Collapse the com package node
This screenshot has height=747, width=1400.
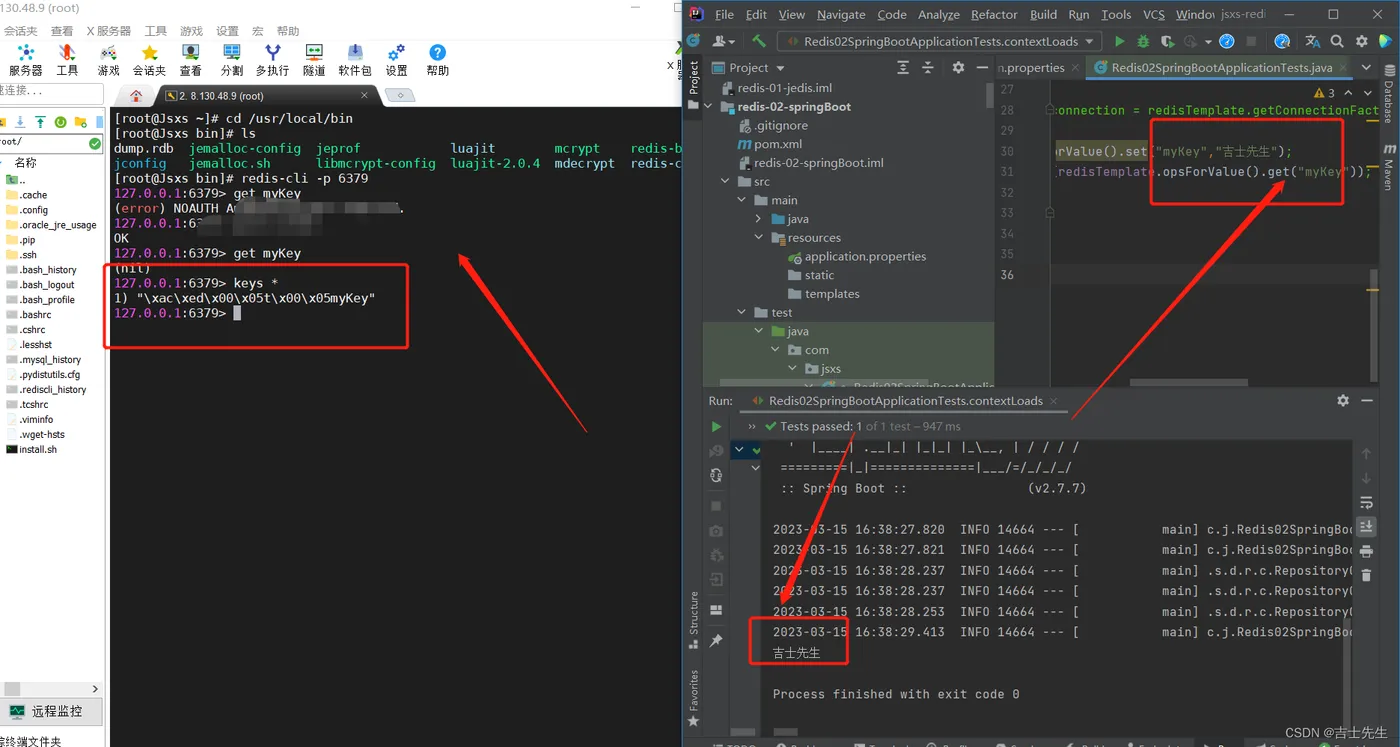pyautogui.click(x=775, y=350)
